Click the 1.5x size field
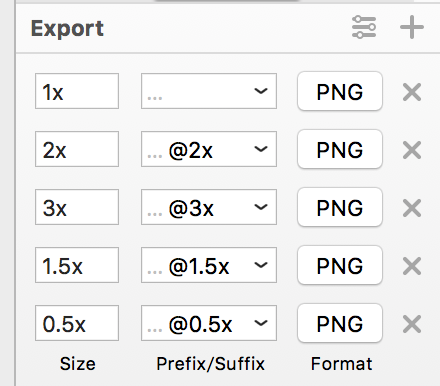 (77, 265)
